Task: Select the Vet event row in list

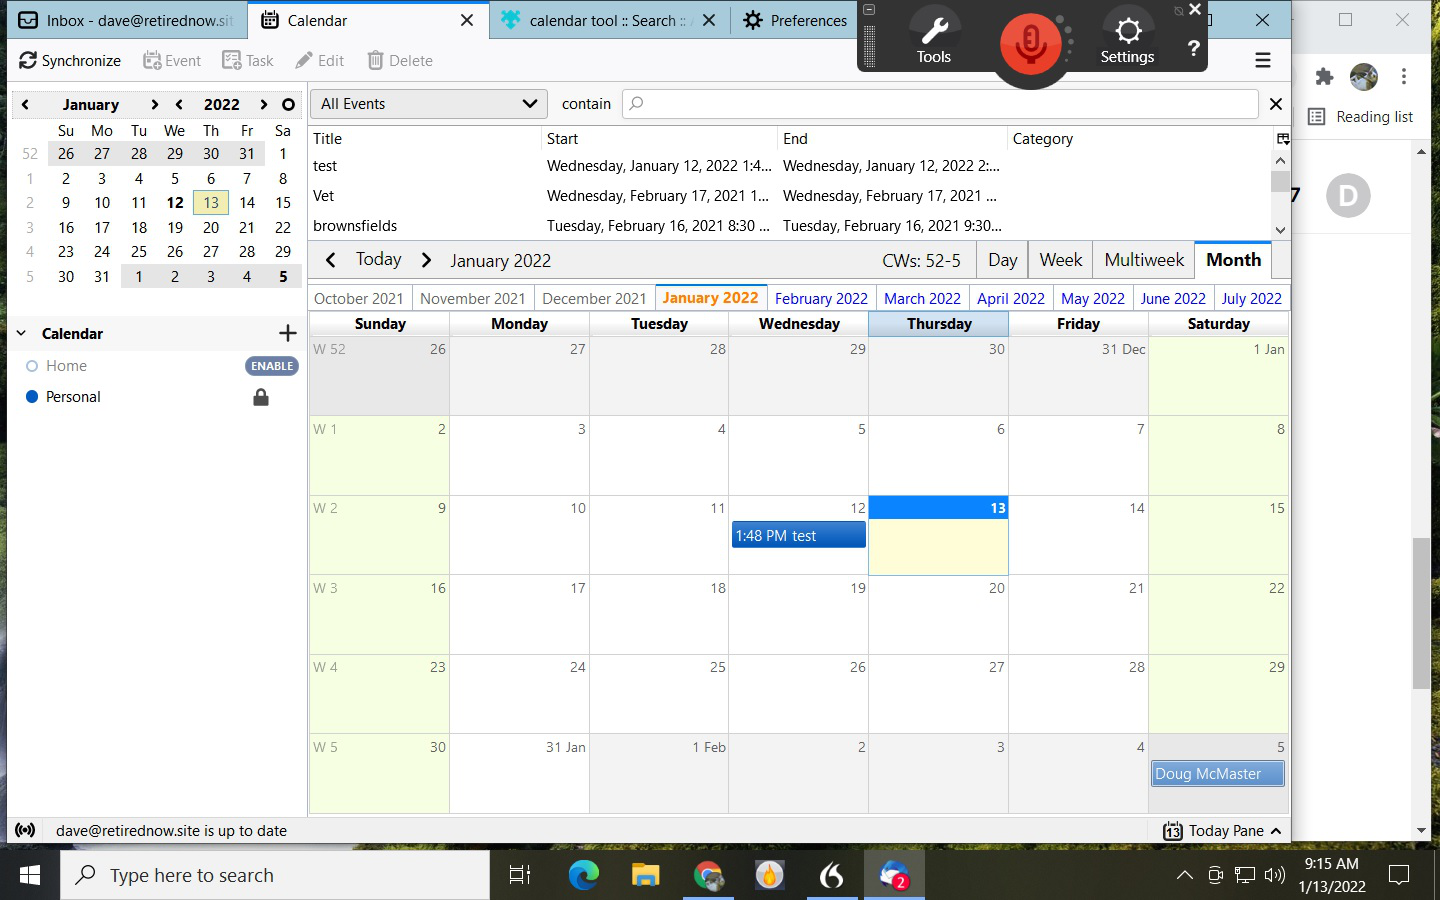Action: [790, 196]
